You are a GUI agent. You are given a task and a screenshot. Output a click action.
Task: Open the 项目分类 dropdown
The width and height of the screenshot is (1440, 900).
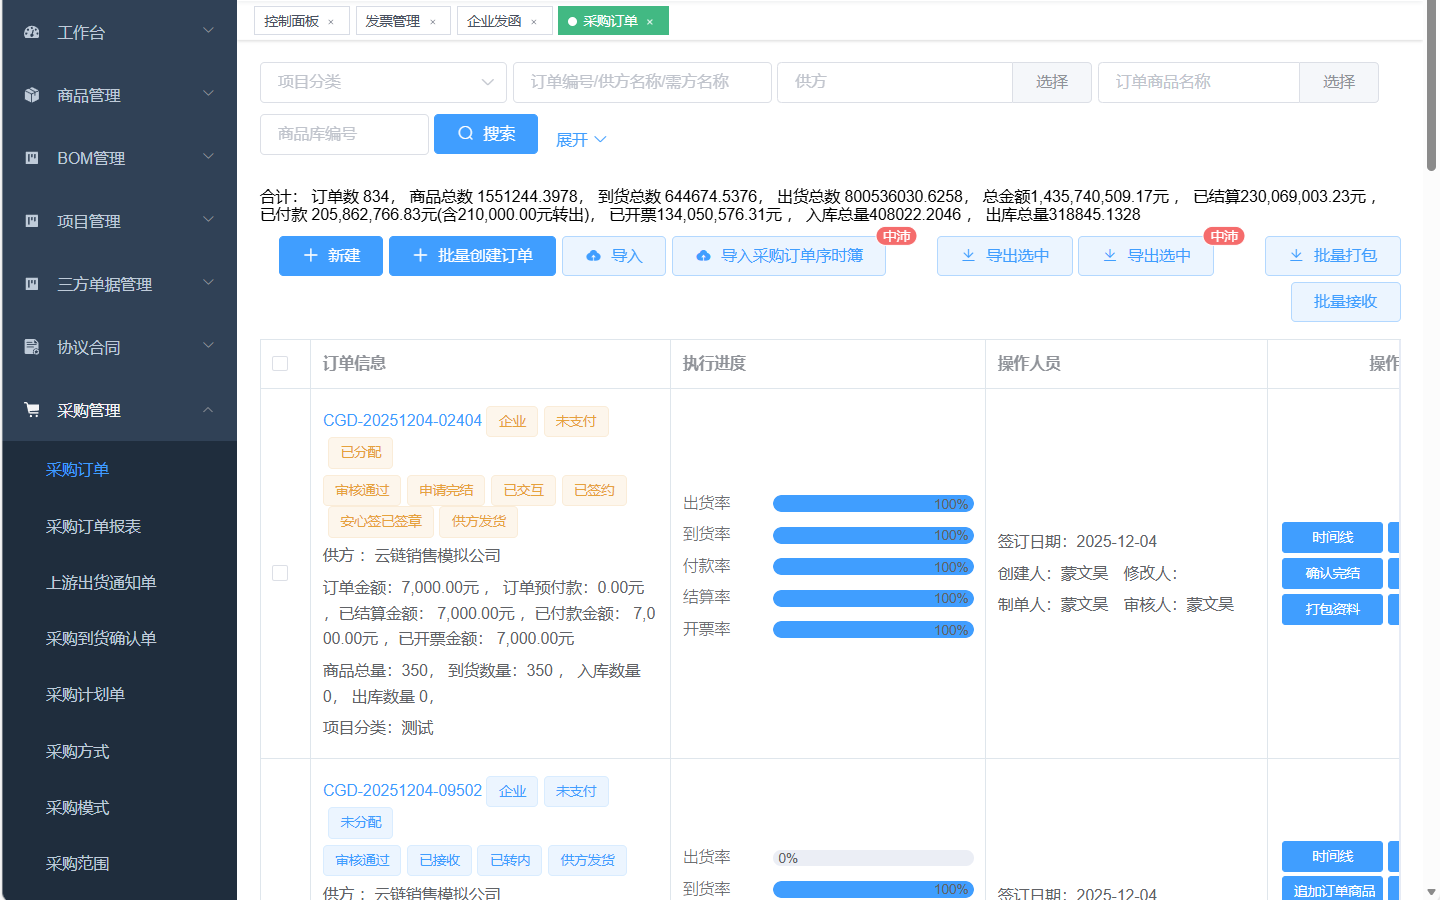383,82
